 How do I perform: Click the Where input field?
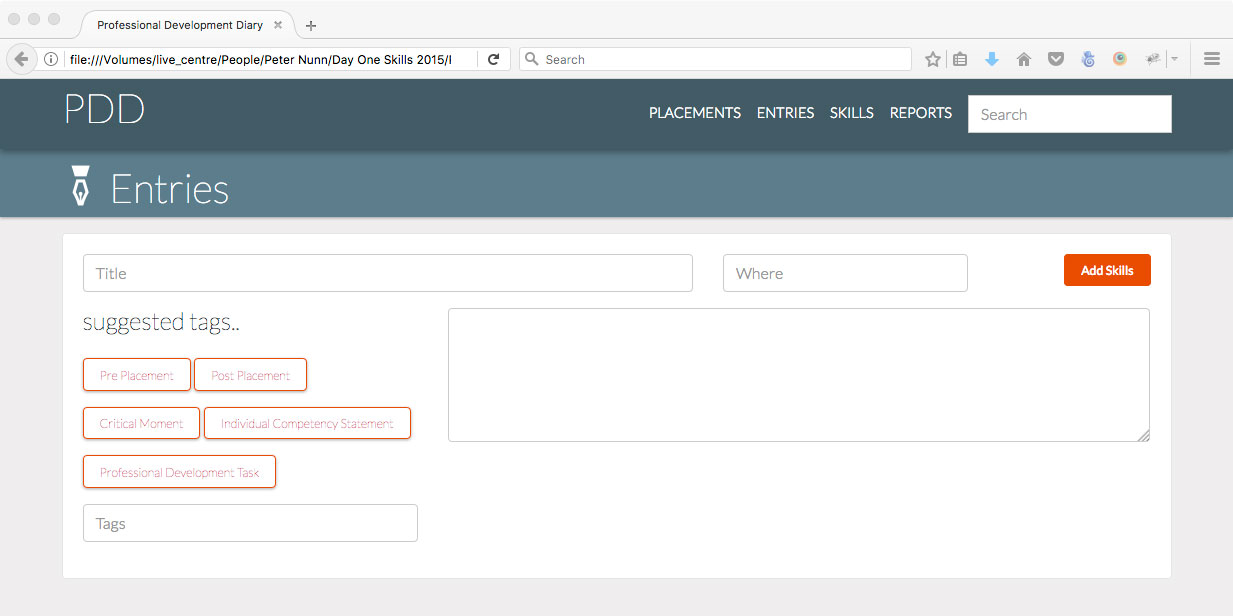(x=845, y=273)
